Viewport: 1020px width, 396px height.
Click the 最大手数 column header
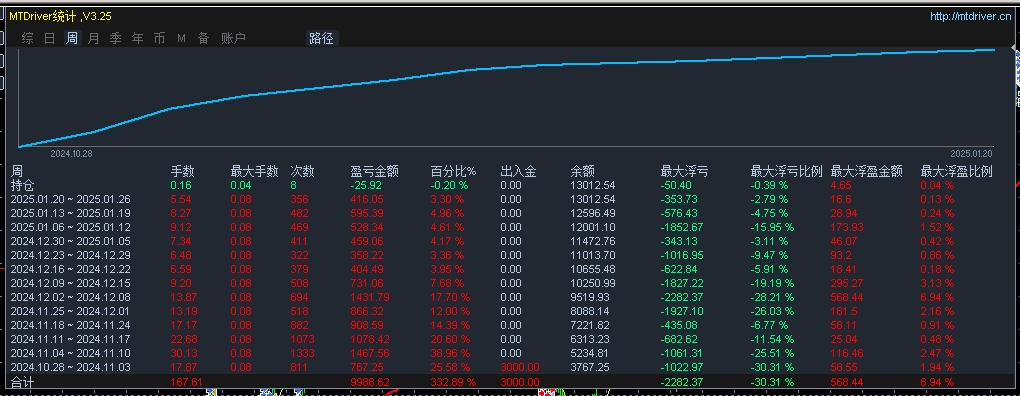click(254, 172)
